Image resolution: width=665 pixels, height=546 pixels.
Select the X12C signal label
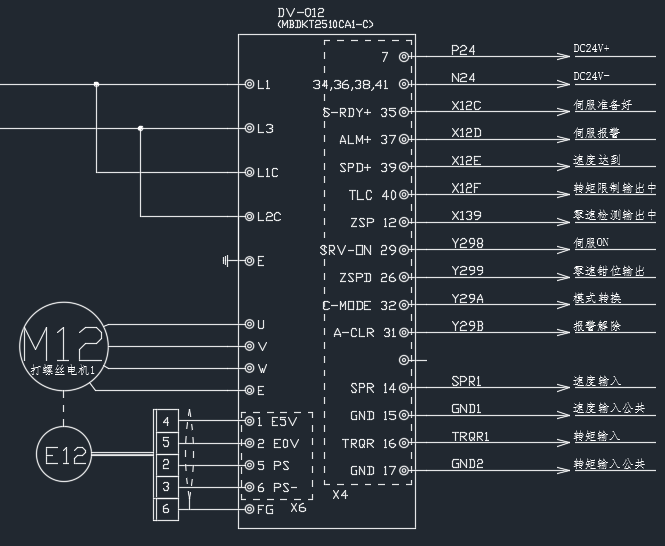pos(466,105)
